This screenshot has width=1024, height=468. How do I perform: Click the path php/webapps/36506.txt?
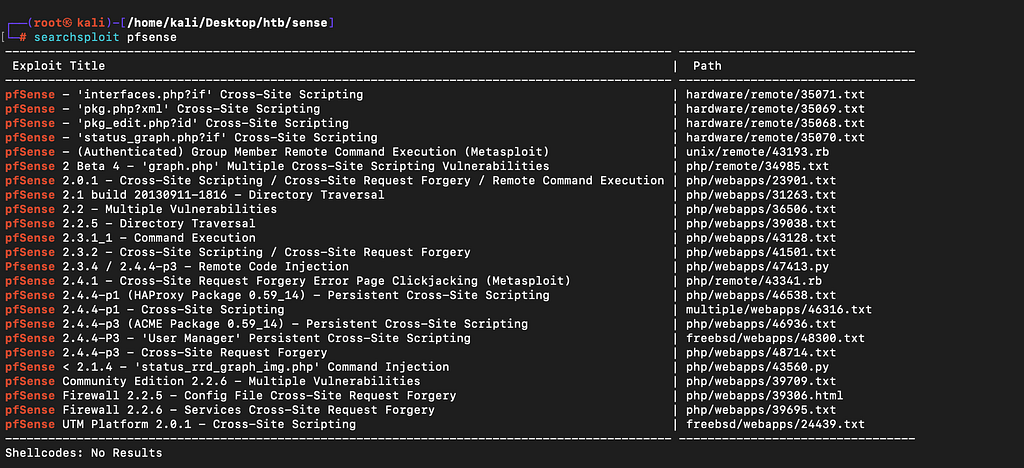(x=761, y=210)
